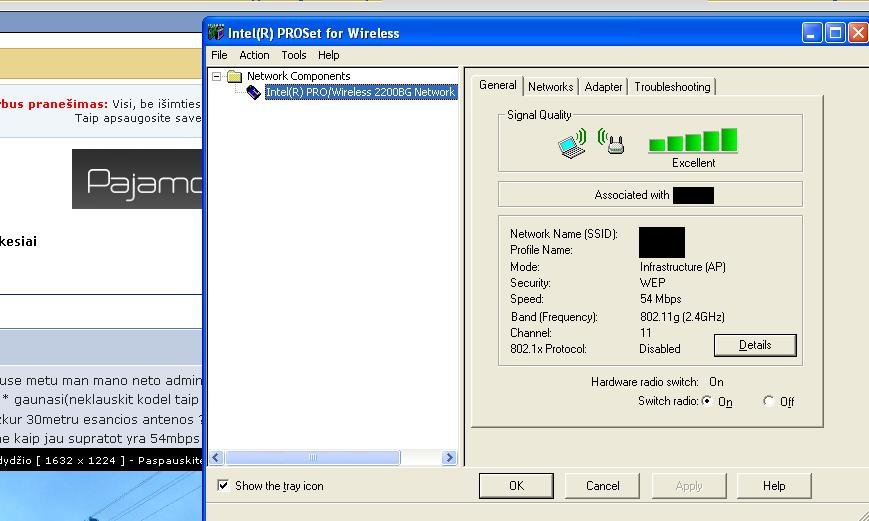The height and width of the screenshot is (521, 869).
Task: Click the tree scrollbar right arrow
Action: (449, 457)
